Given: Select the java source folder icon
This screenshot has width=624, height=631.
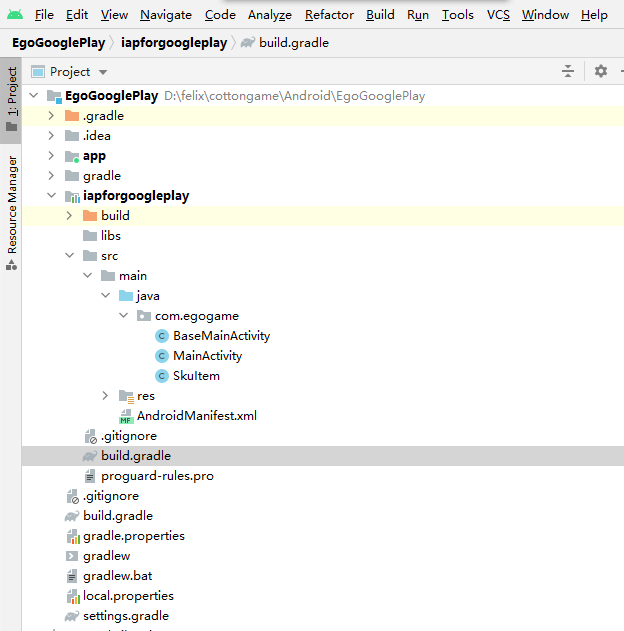Looking at the screenshot, I should [126, 296].
